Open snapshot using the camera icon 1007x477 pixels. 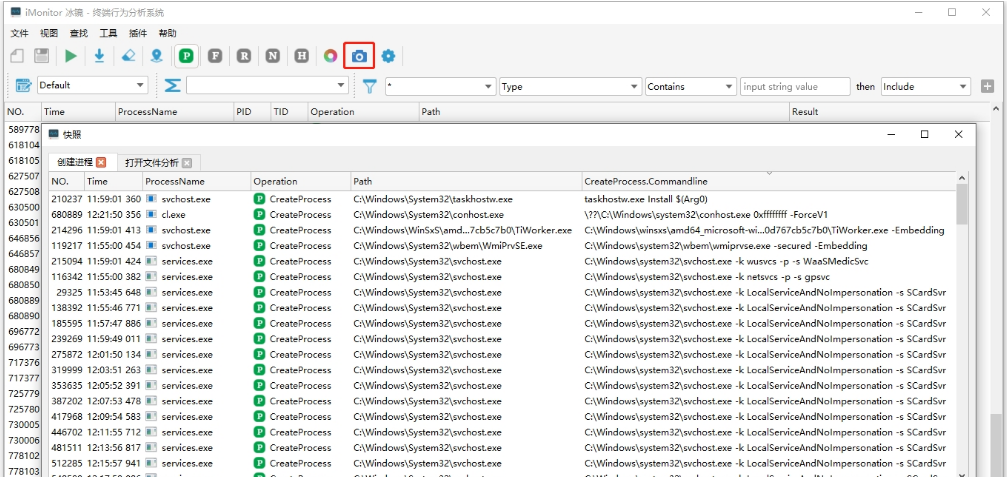[359, 56]
